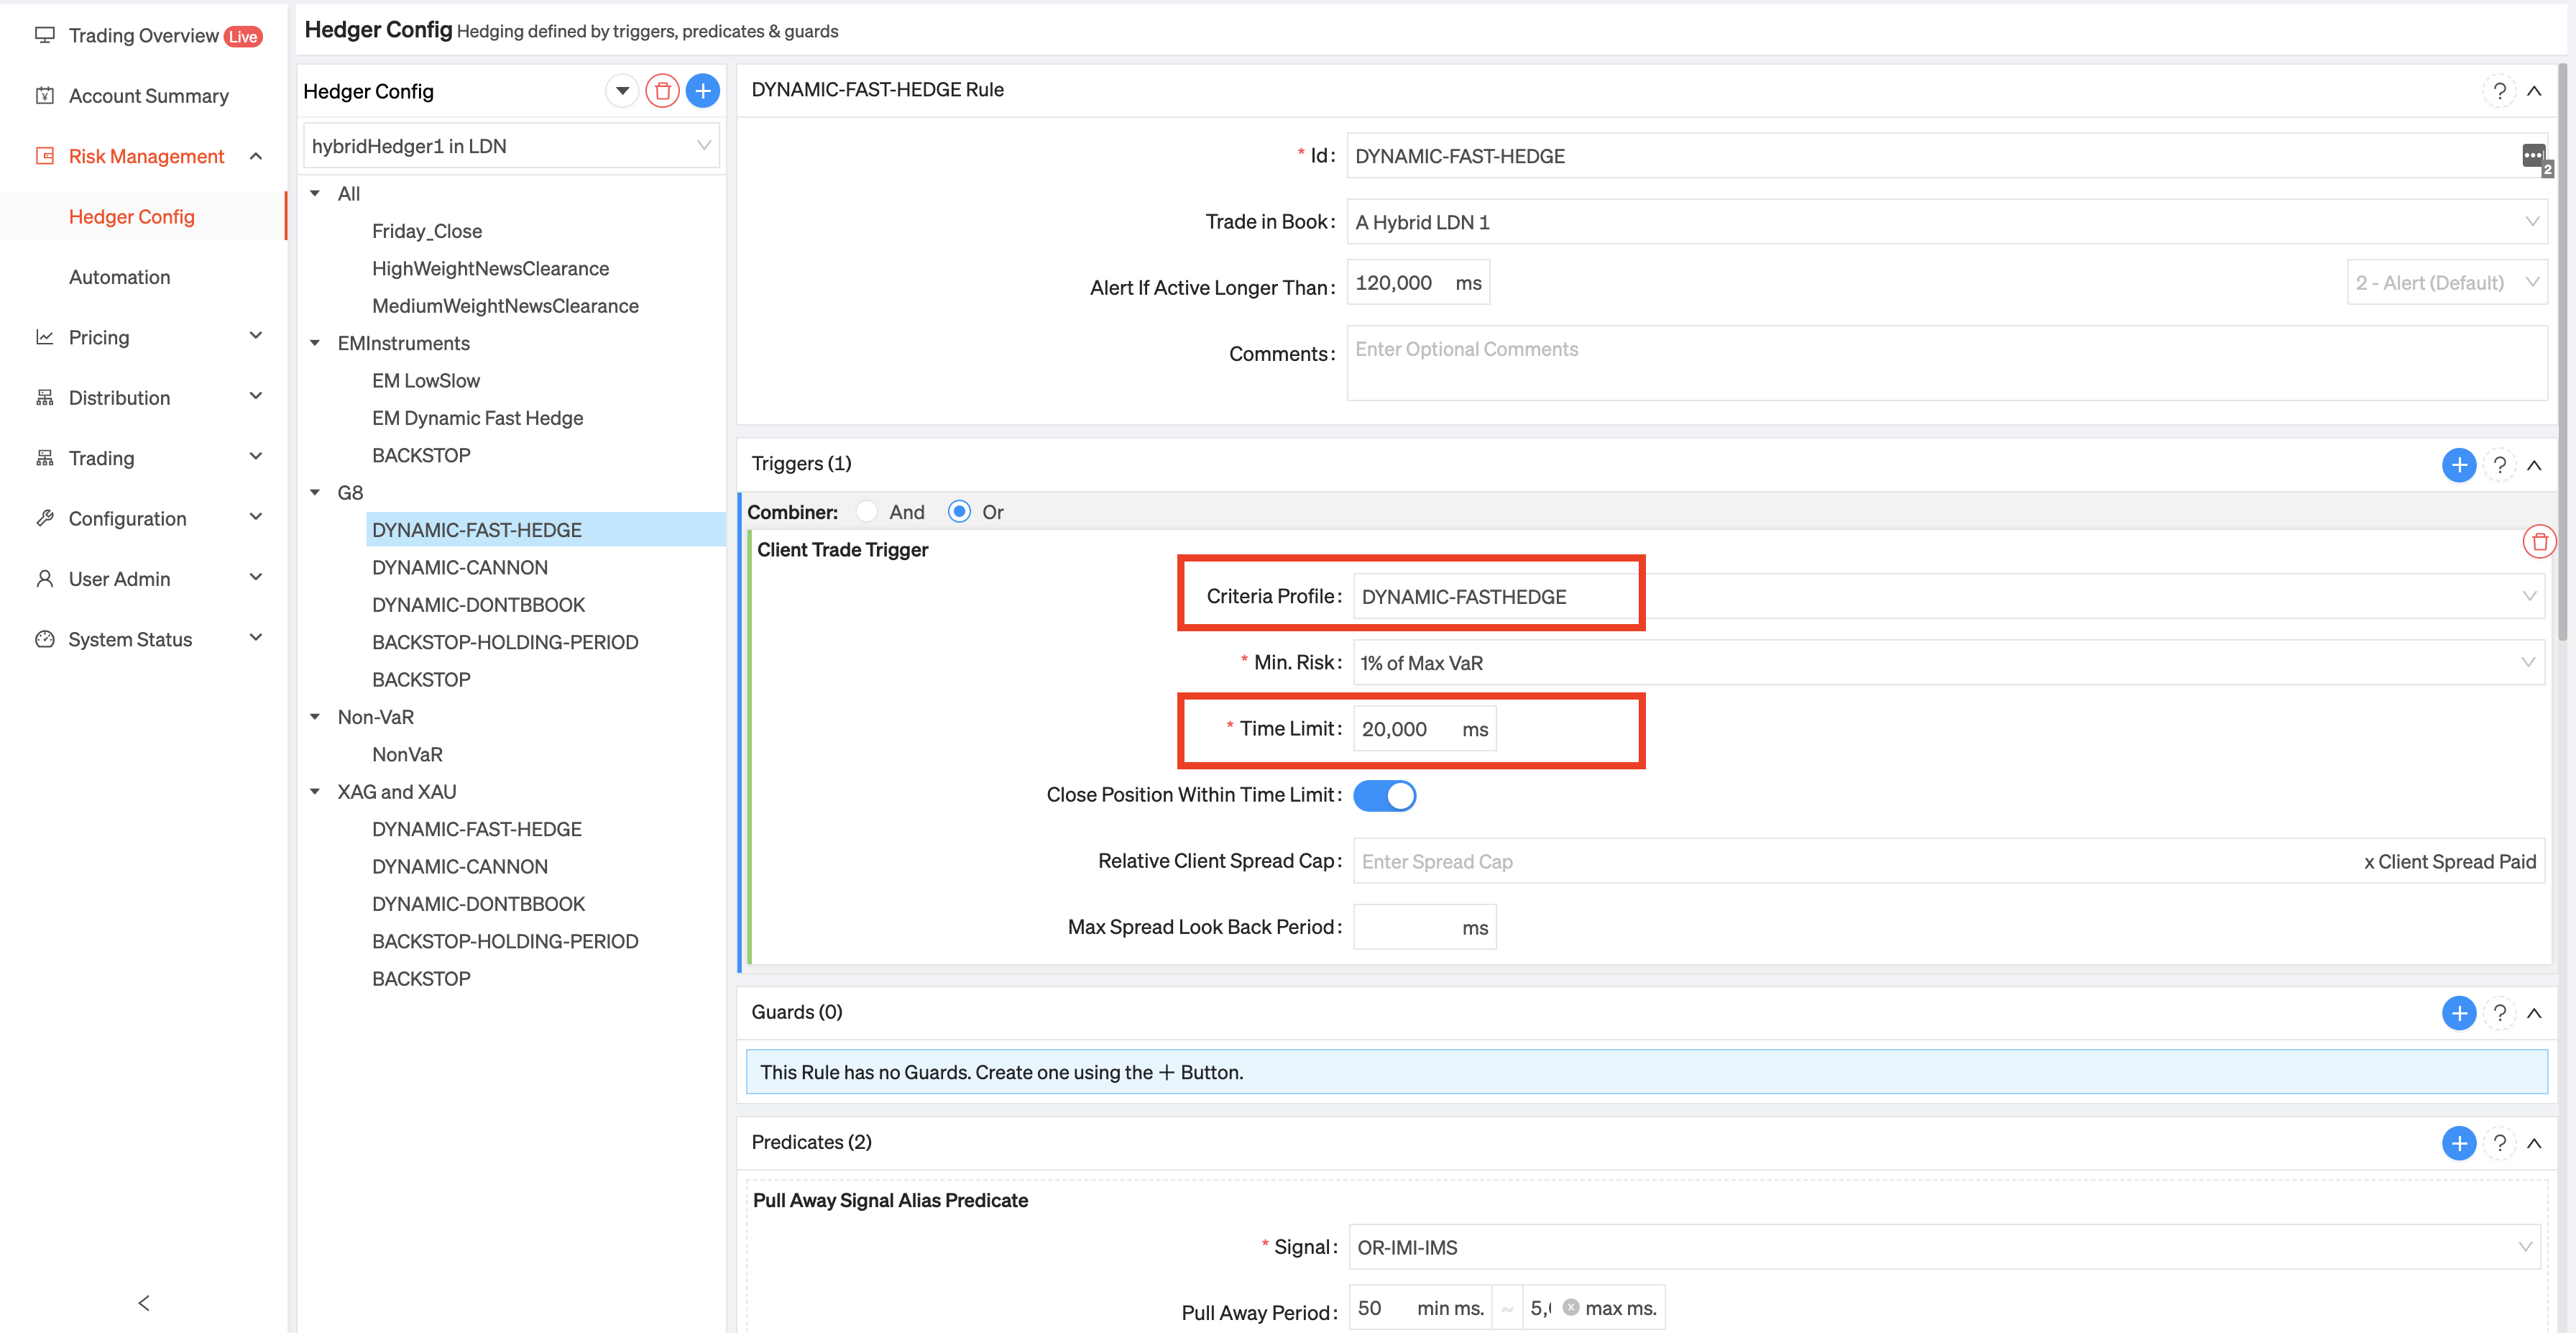Clear the Pull Away max ms value

pos(1571,1307)
